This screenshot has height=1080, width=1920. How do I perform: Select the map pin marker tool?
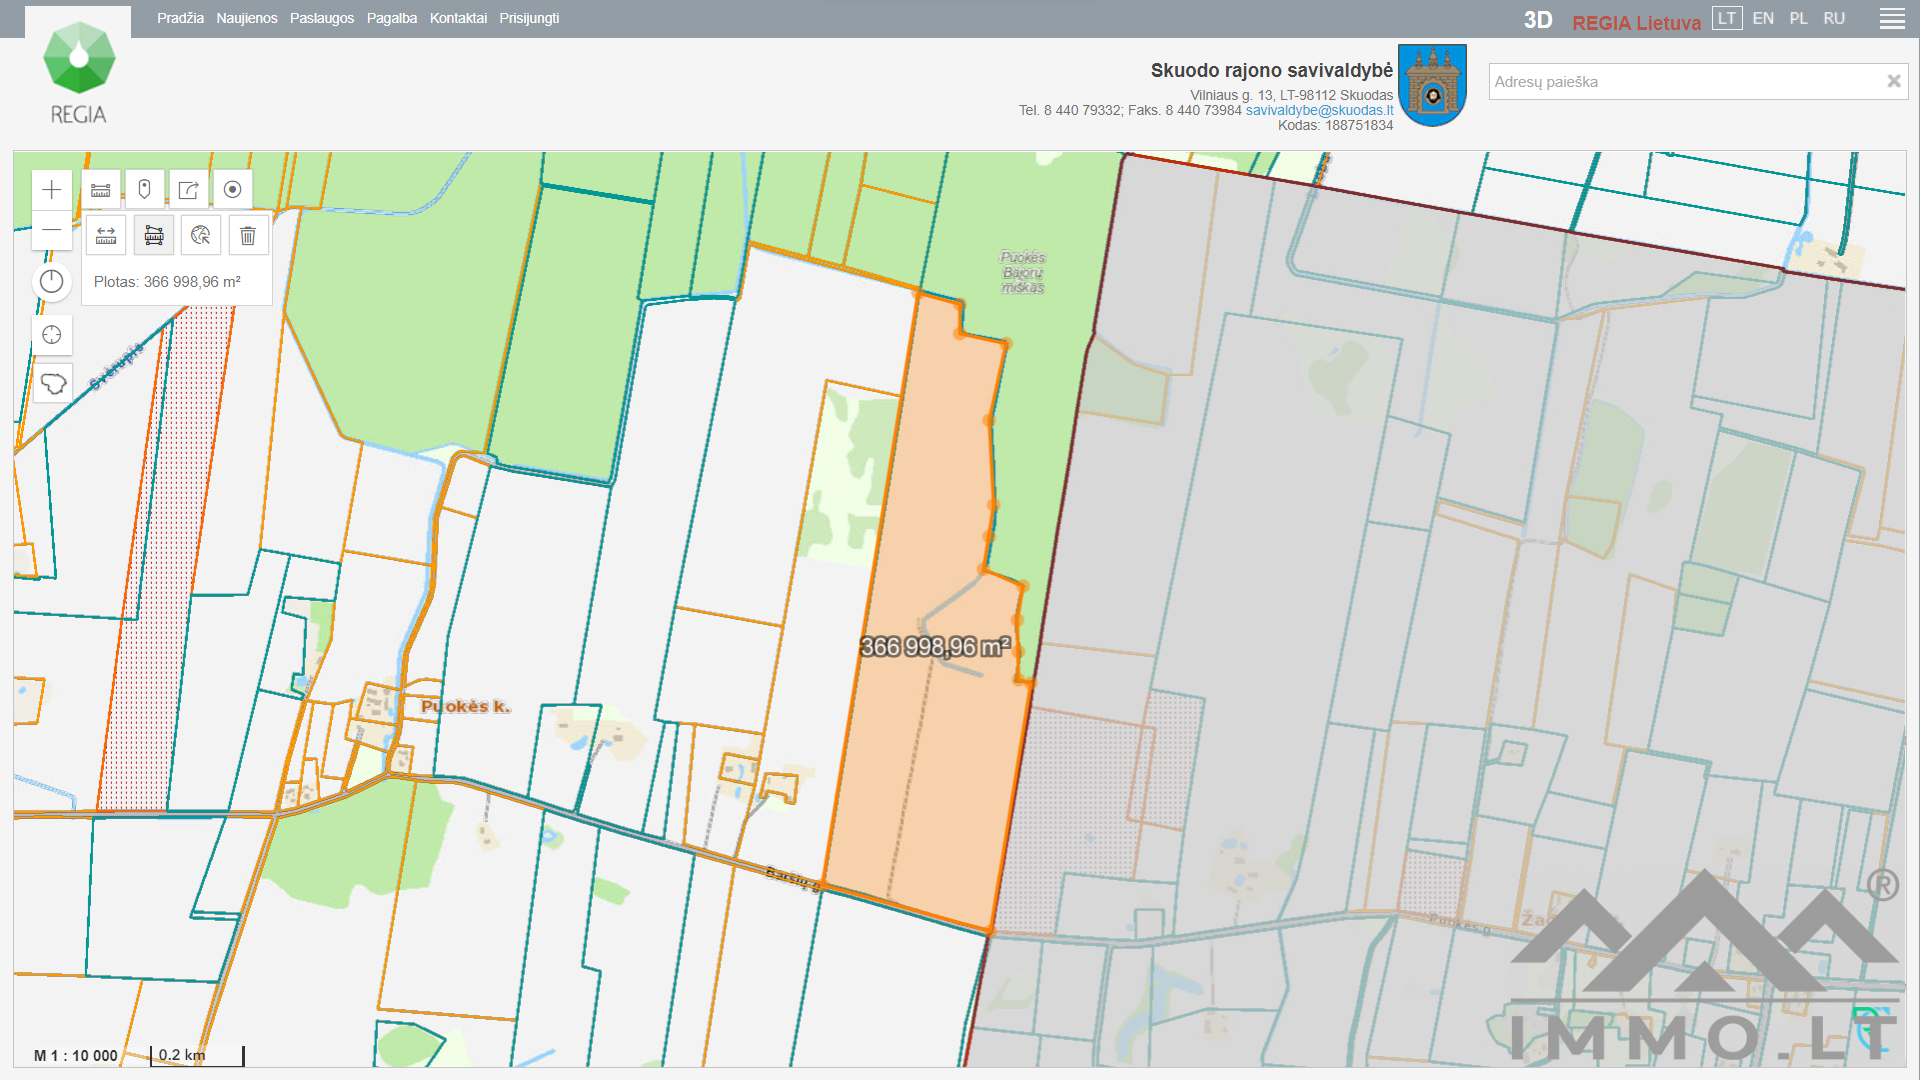coord(144,190)
